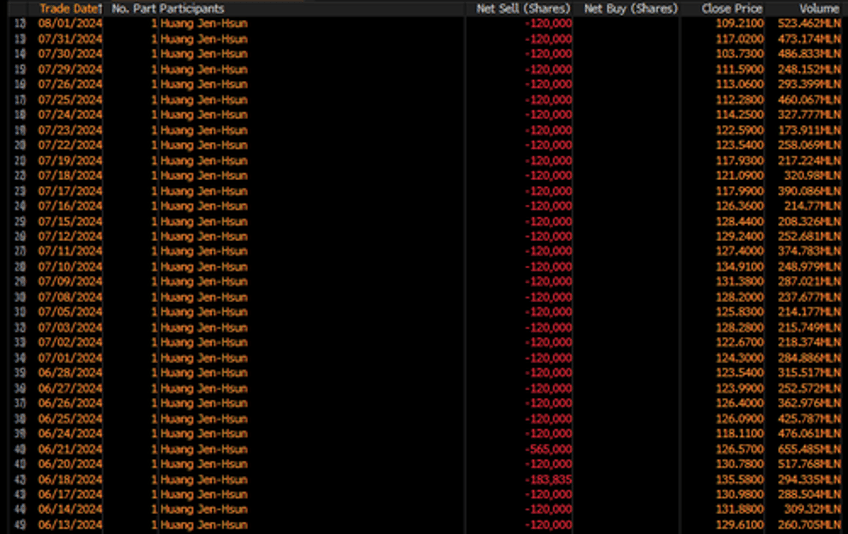Select volume 523.462MLN

tap(810, 23)
